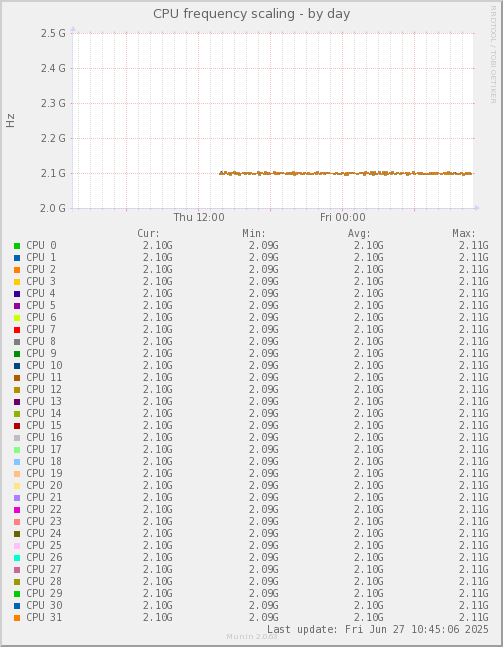Click the 'CPU 15' legend label

[x=44, y=425]
